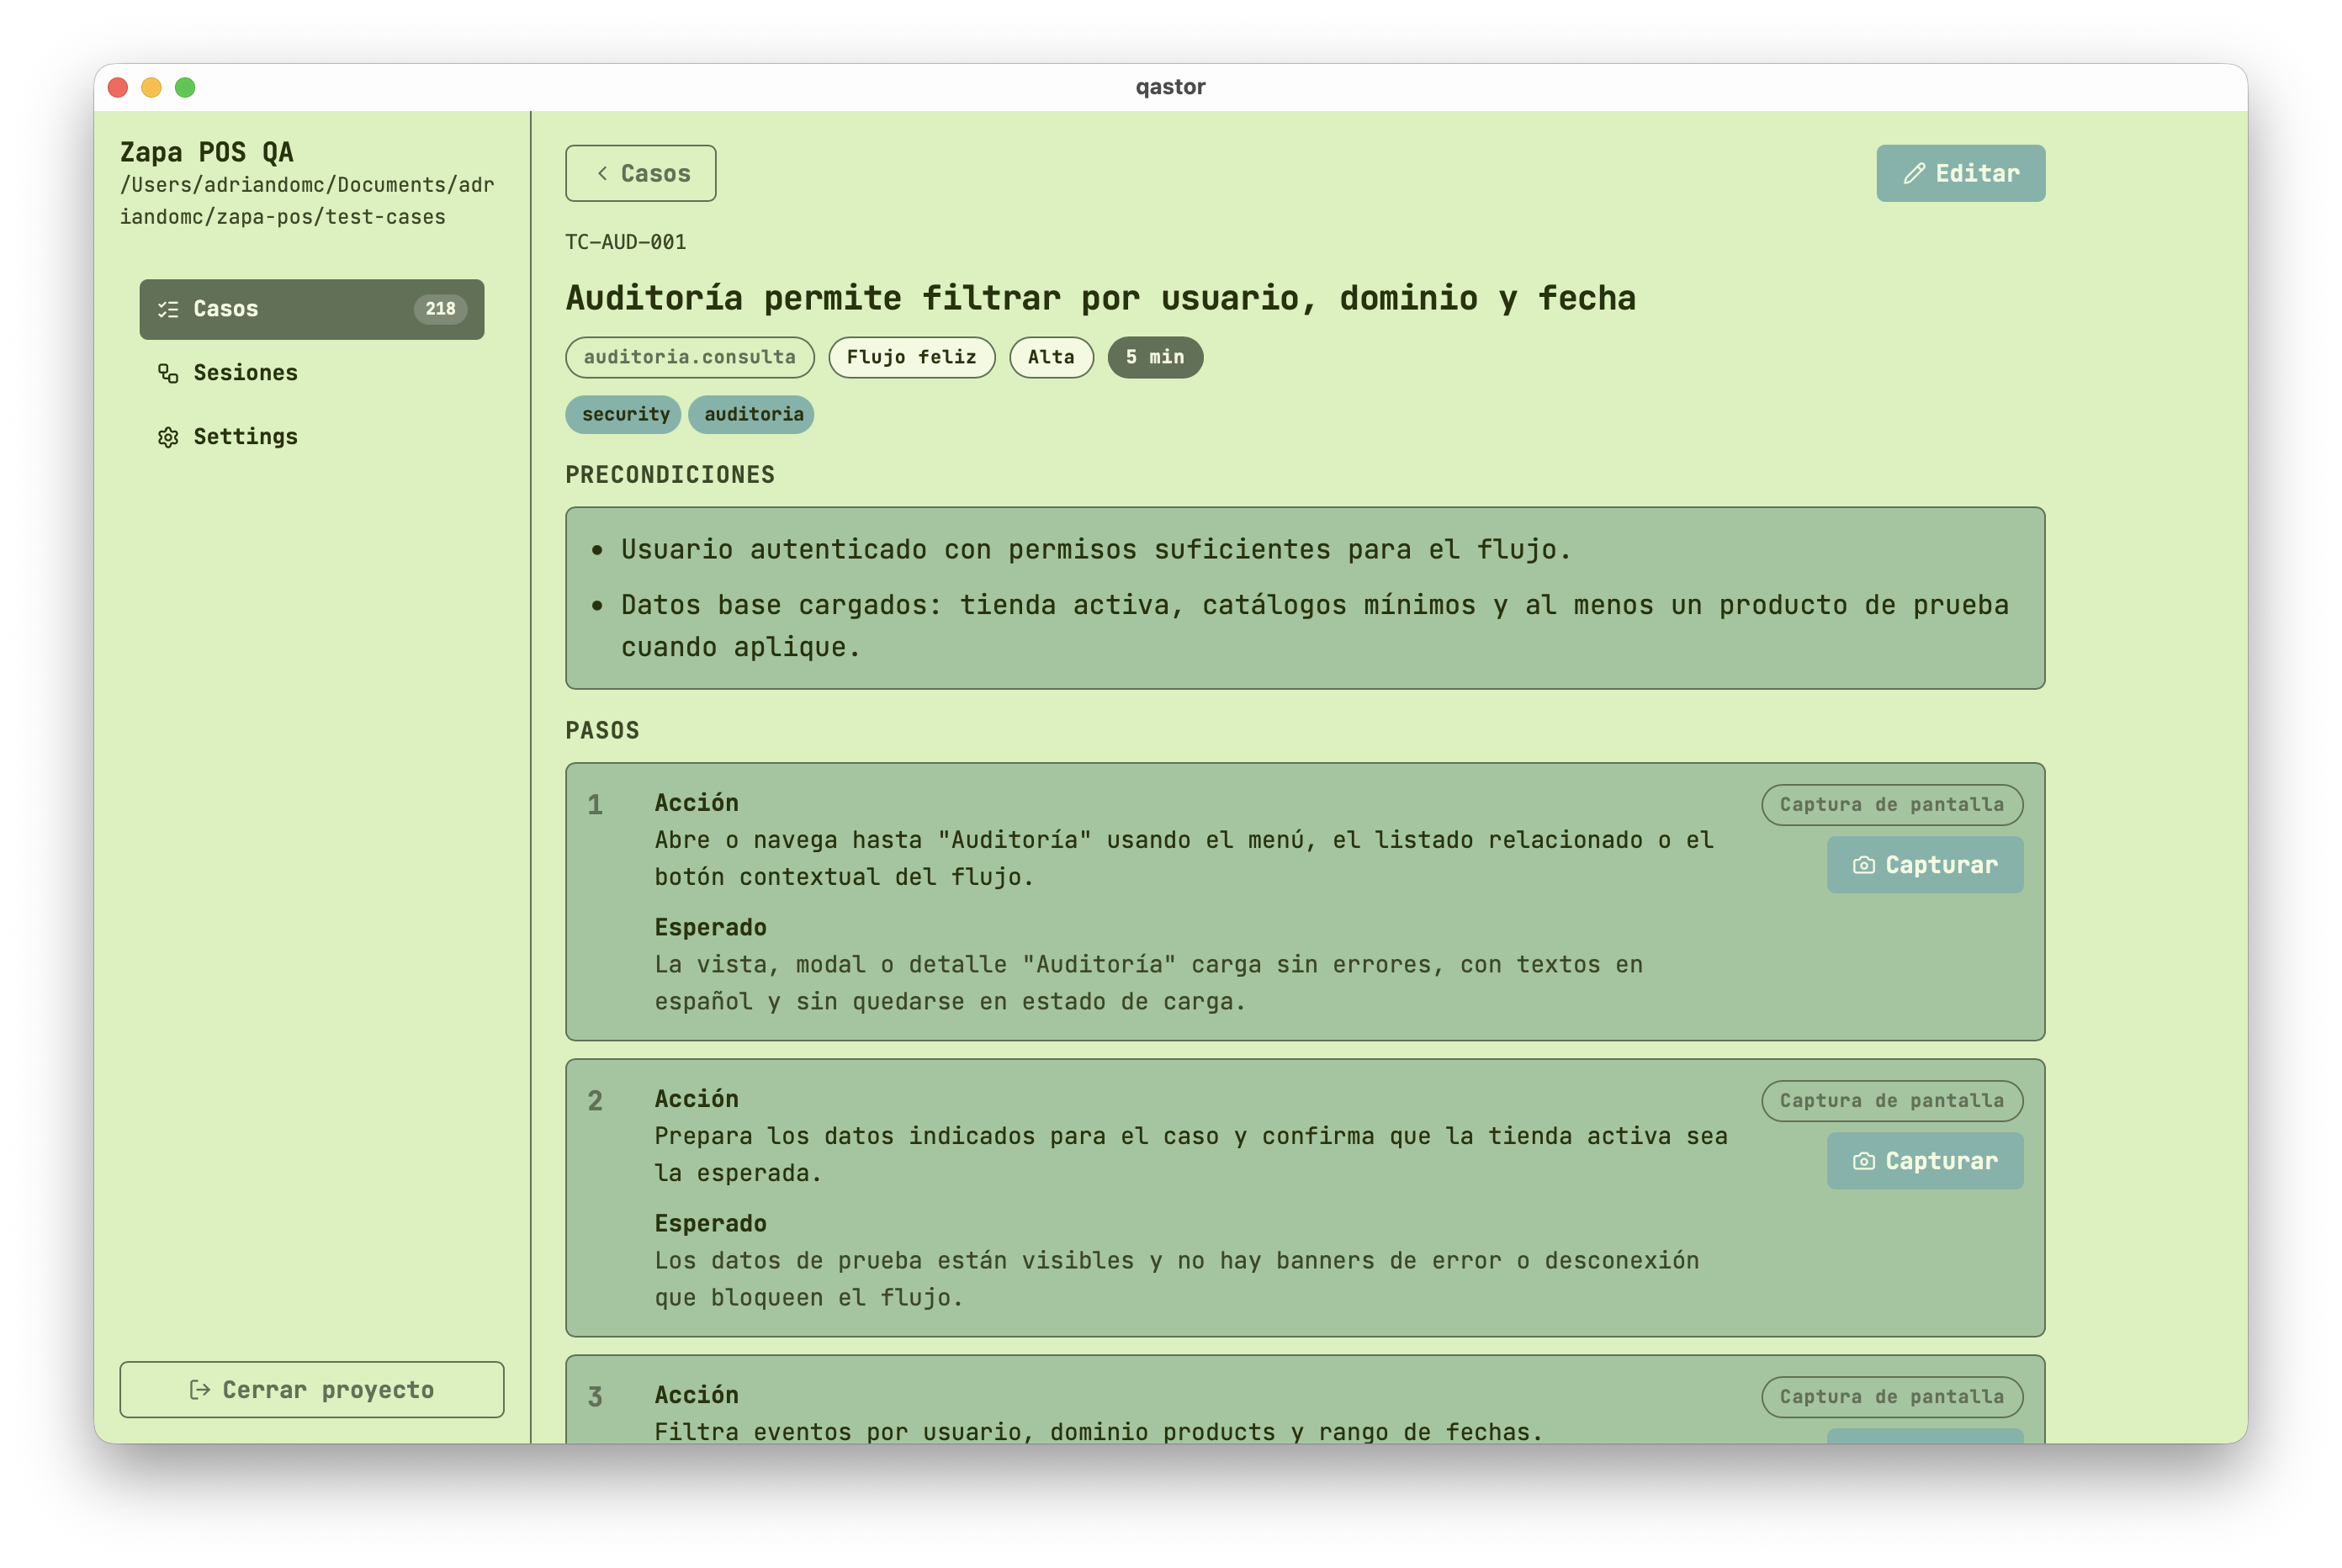The image size is (2342, 1568).
Task: Open the Sesiones section
Action: [311, 373]
